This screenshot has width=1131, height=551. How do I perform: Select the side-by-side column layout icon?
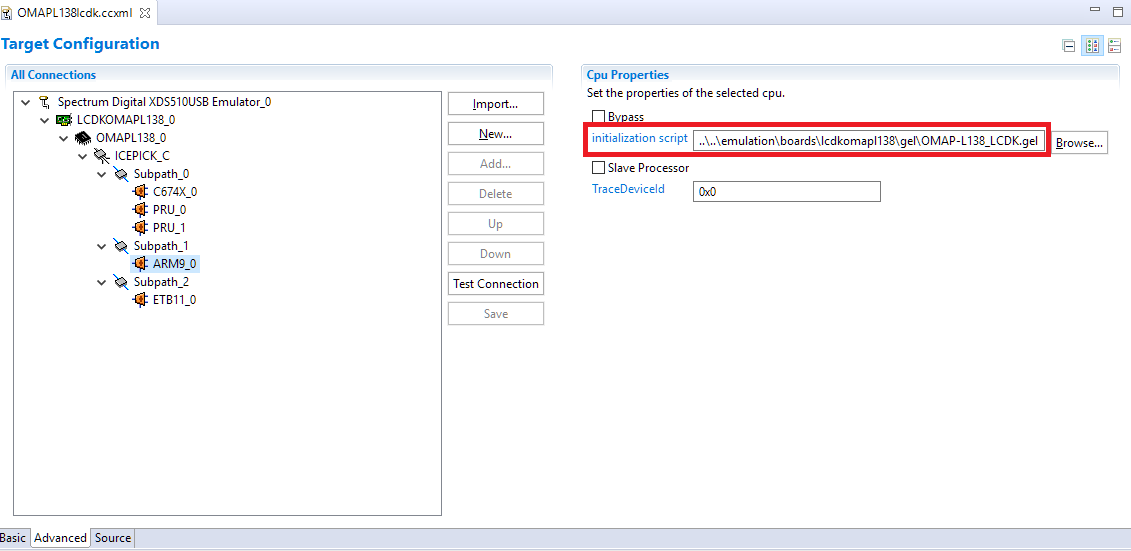point(1092,46)
